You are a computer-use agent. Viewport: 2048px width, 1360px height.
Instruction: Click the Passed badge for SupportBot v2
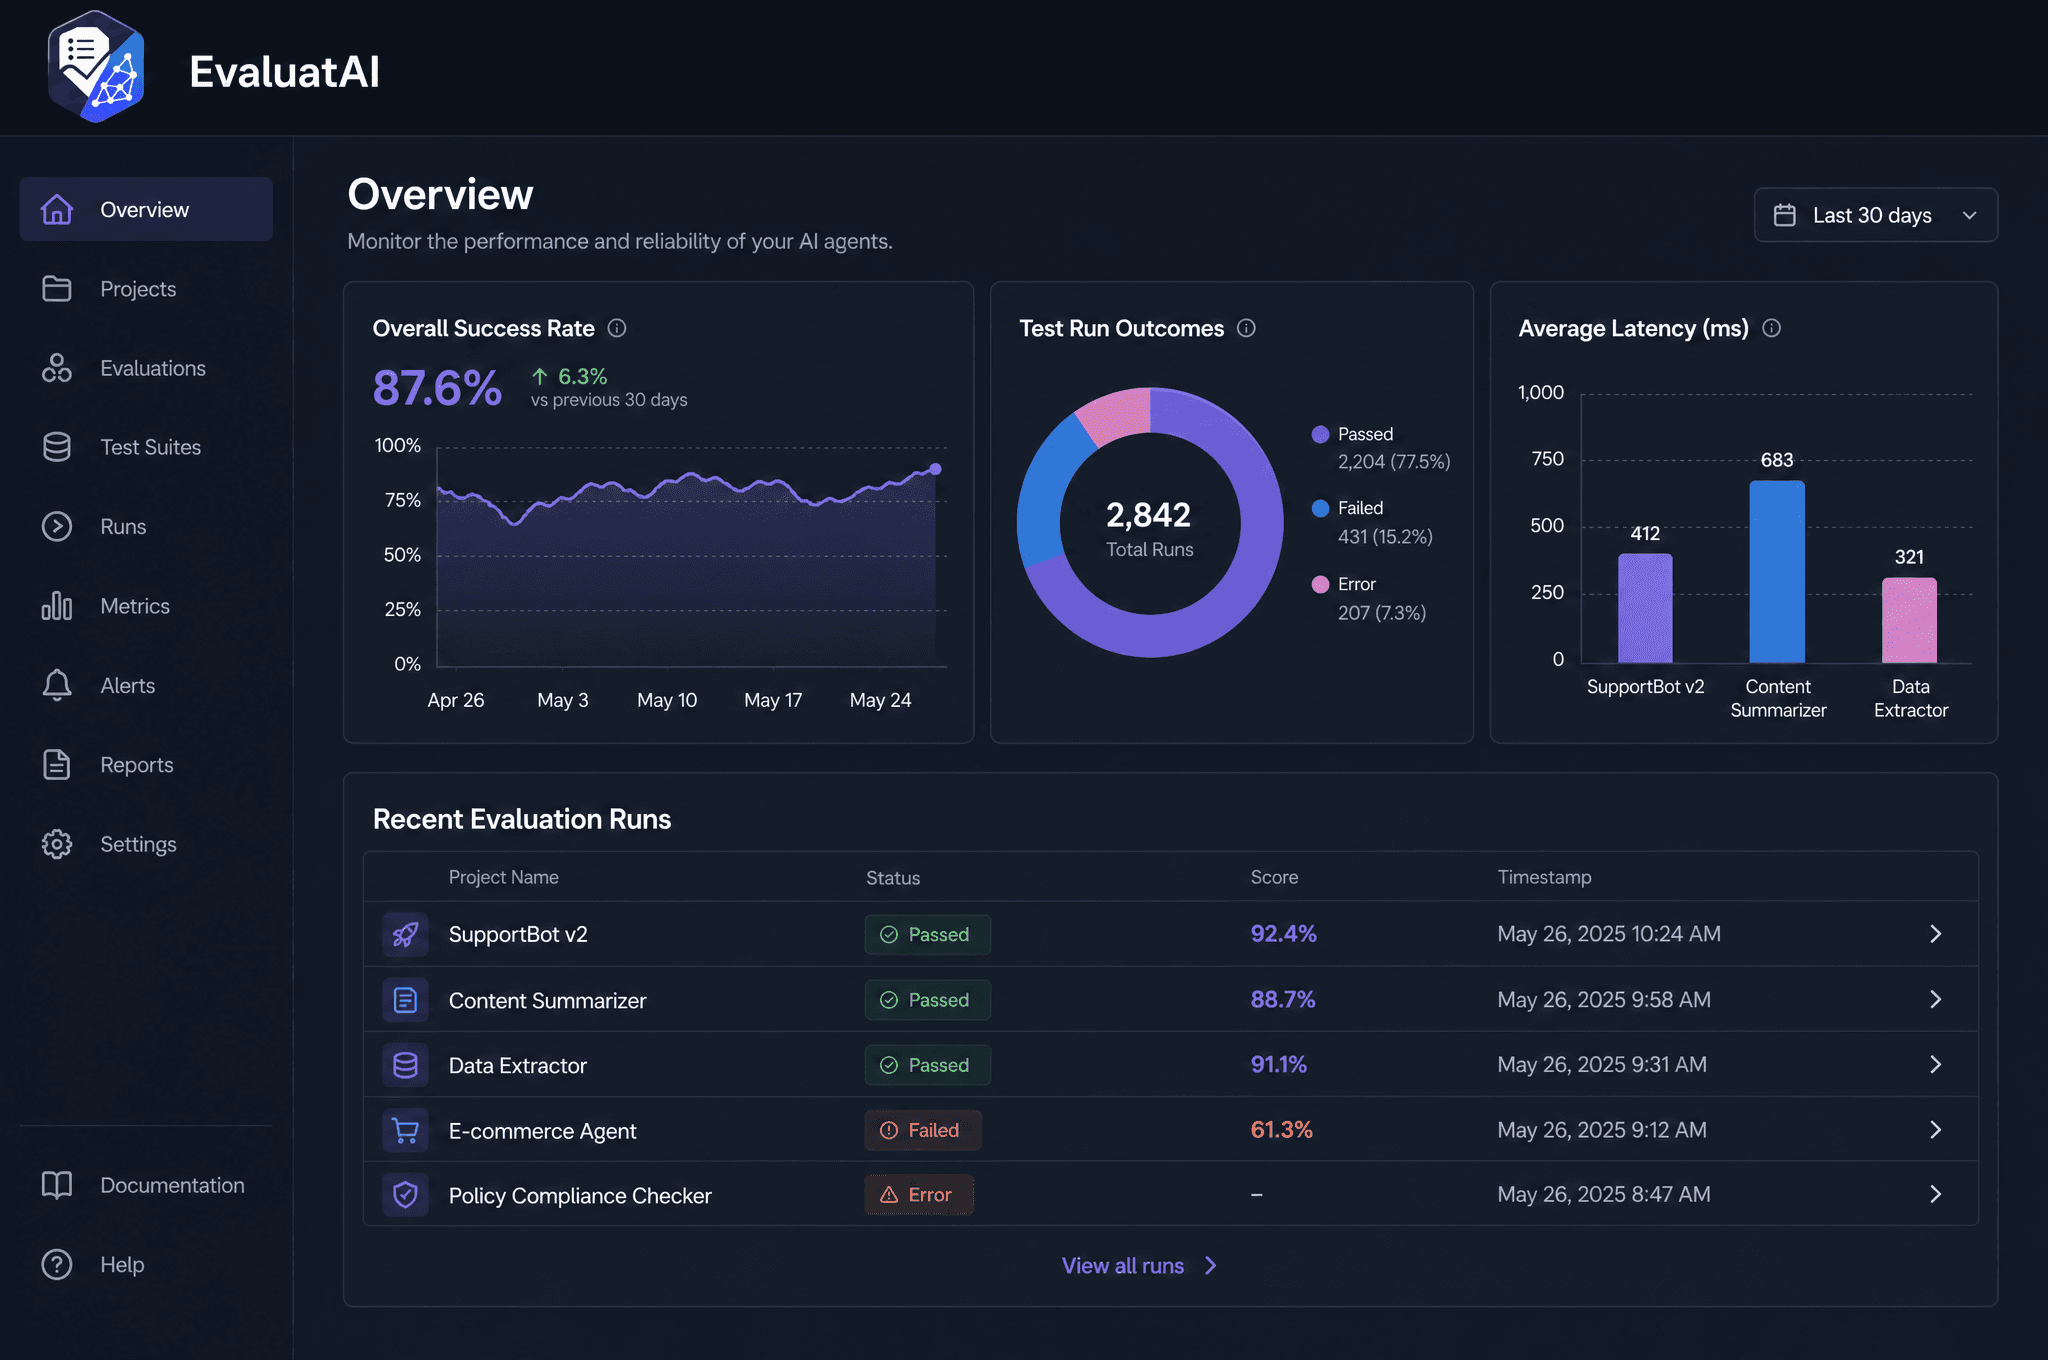(927, 934)
